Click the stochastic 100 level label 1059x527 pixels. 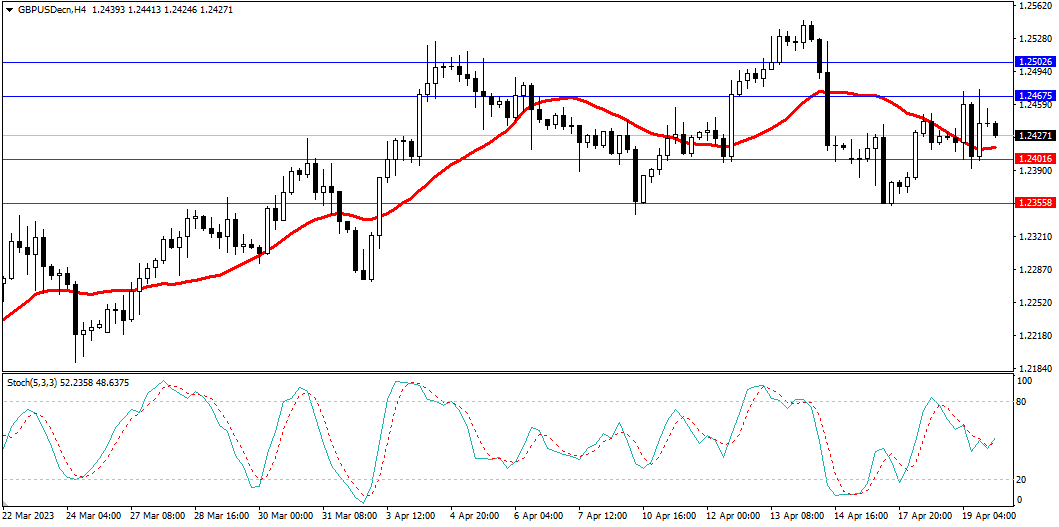[1025, 381]
